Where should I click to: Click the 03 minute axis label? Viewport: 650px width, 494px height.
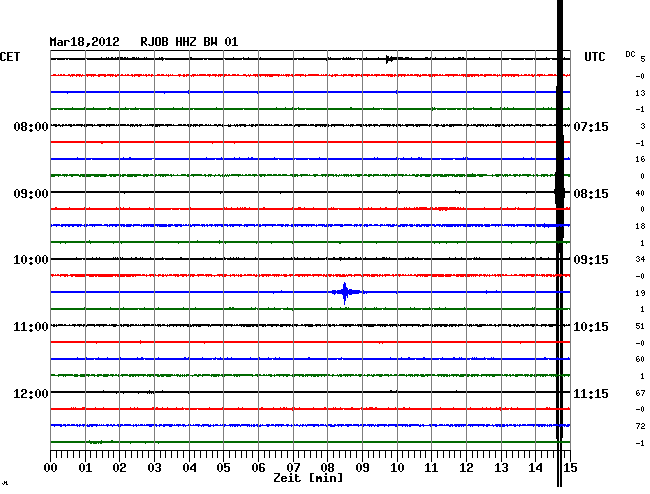tap(154, 468)
